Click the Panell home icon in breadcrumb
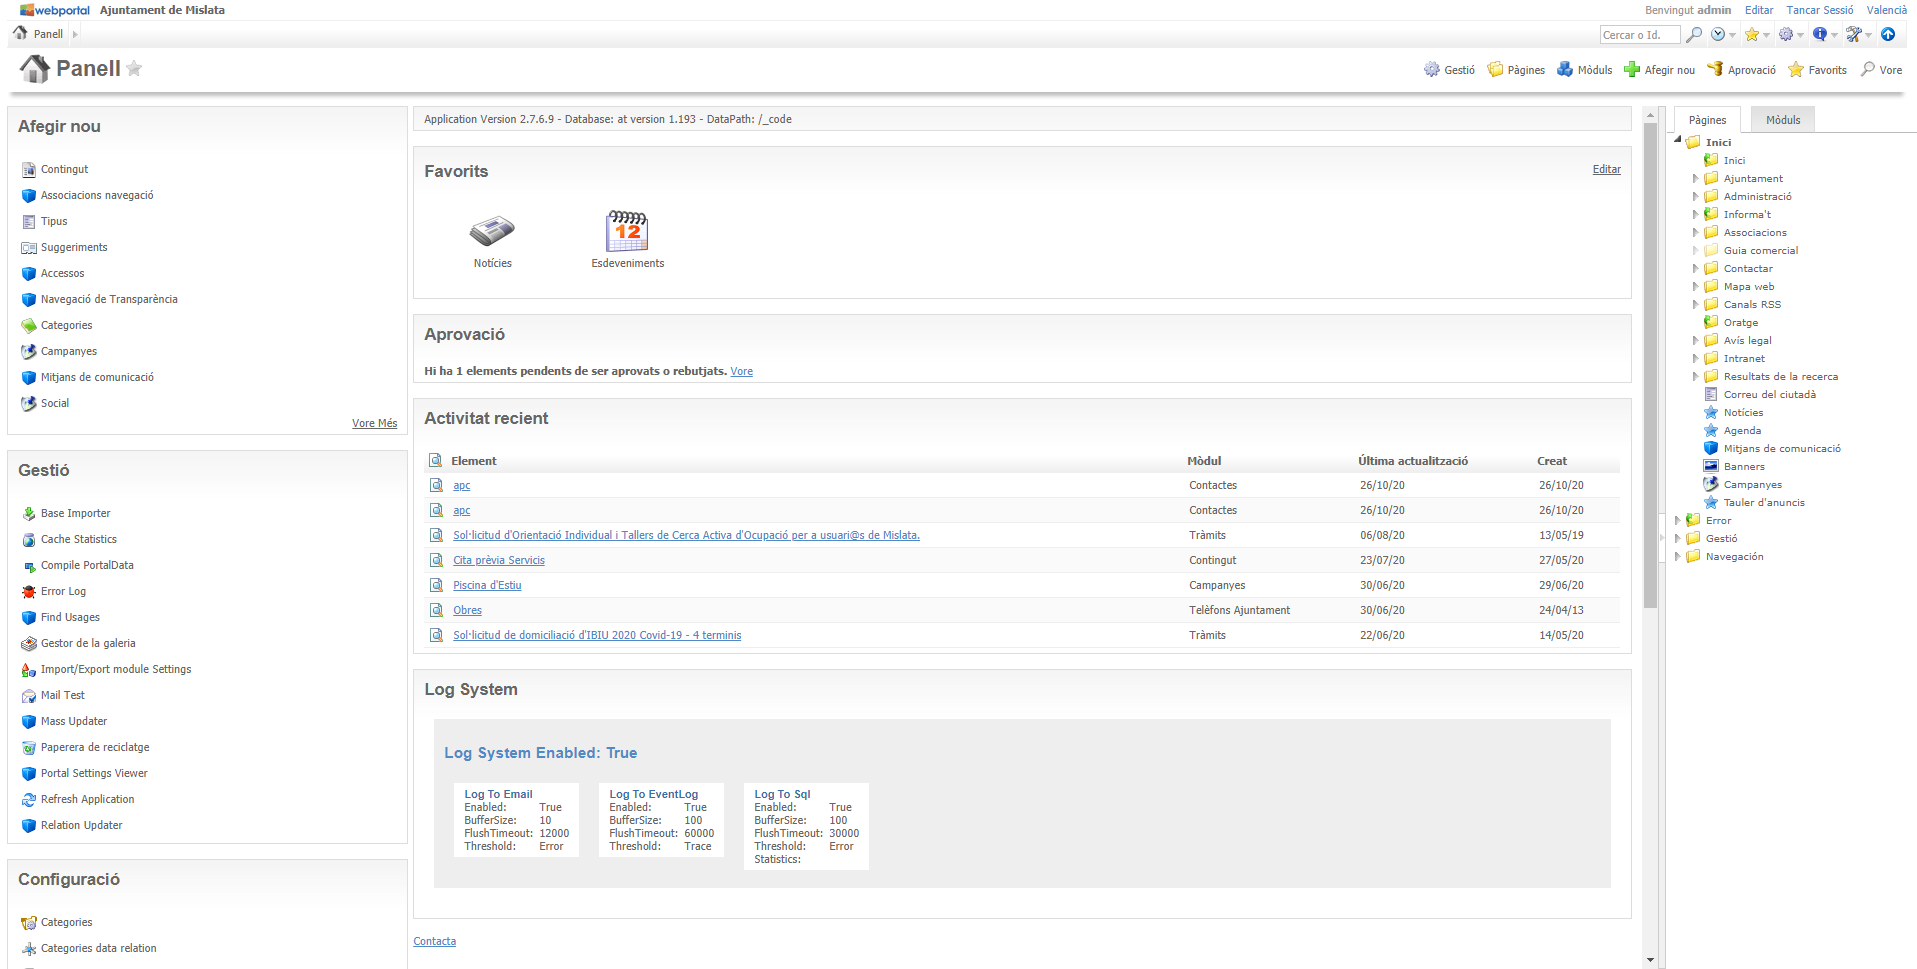1917x969 pixels. click(20, 34)
